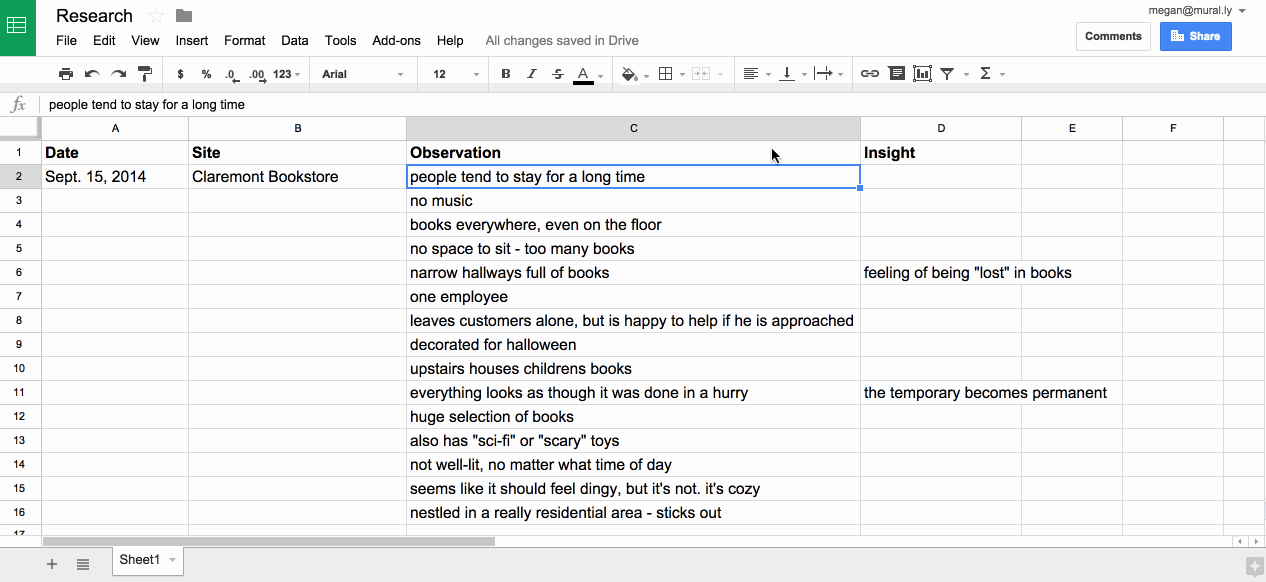Toggle bold formatting
The image size is (1266, 582).
pyautogui.click(x=506, y=74)
